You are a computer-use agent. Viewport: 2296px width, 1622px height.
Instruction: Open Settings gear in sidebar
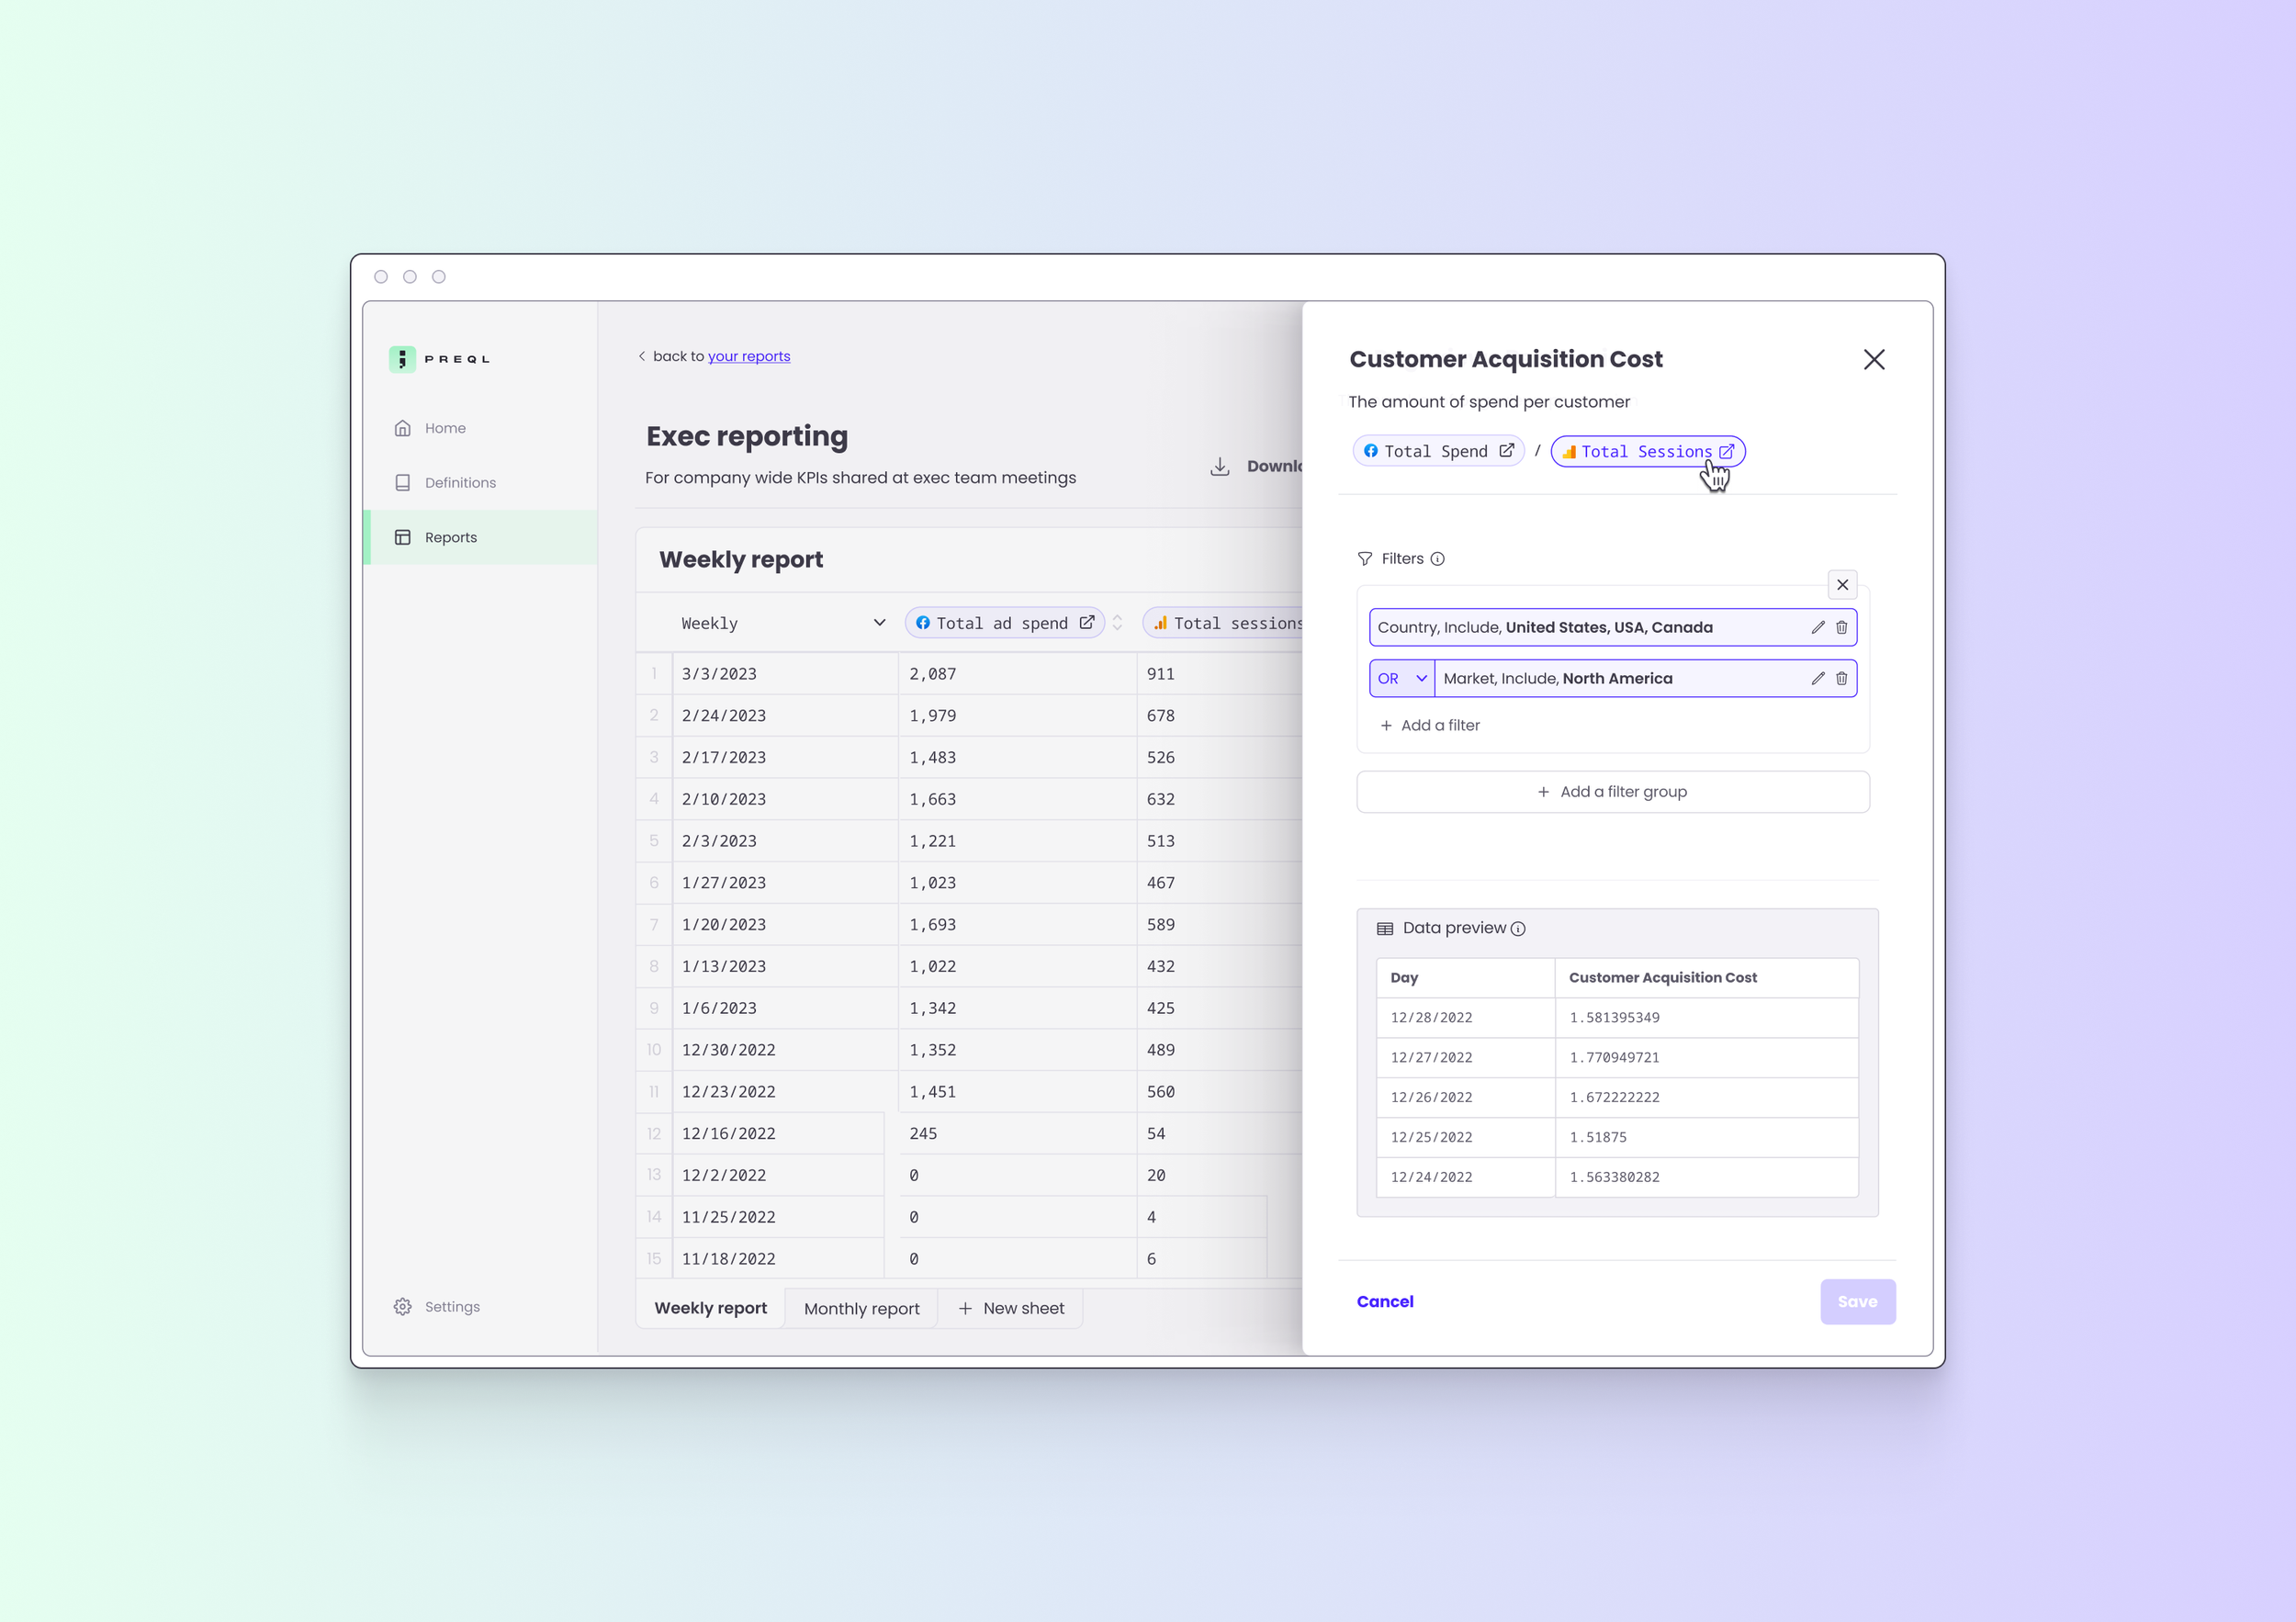pyautogui.click(x=403, y=1307)
